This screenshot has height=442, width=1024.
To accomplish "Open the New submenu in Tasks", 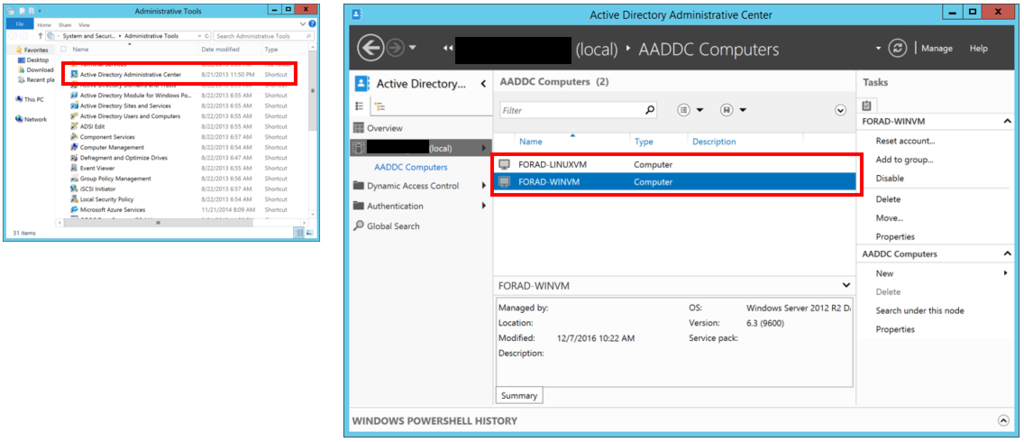I will click(884, 274).
